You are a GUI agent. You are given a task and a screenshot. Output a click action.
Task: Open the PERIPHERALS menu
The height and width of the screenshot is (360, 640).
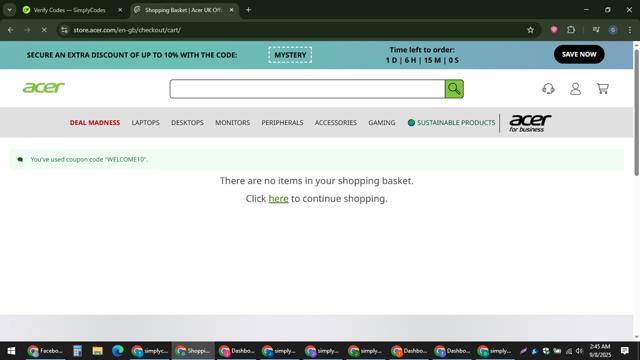pyautogui.click(x=282, y=122)
